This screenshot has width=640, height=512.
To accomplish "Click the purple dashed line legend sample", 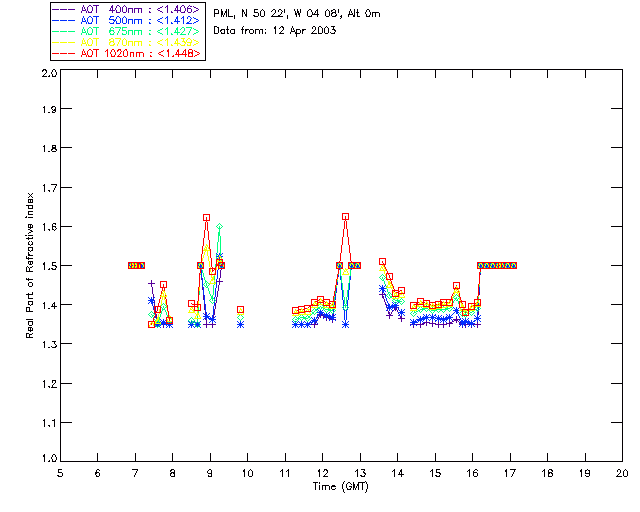I will [64, 9].
